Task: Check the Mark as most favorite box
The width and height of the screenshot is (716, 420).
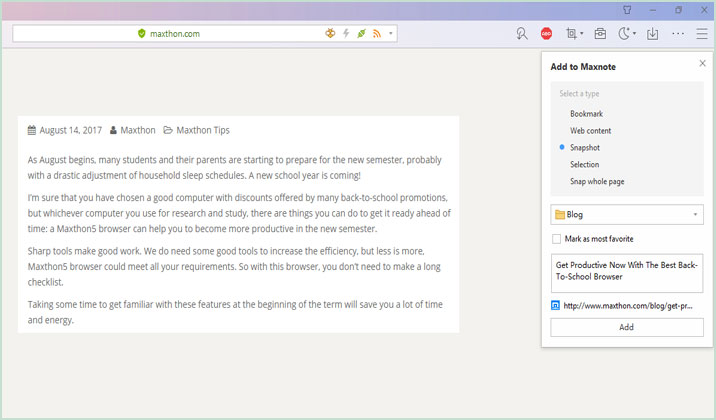Action: [556, 239]
